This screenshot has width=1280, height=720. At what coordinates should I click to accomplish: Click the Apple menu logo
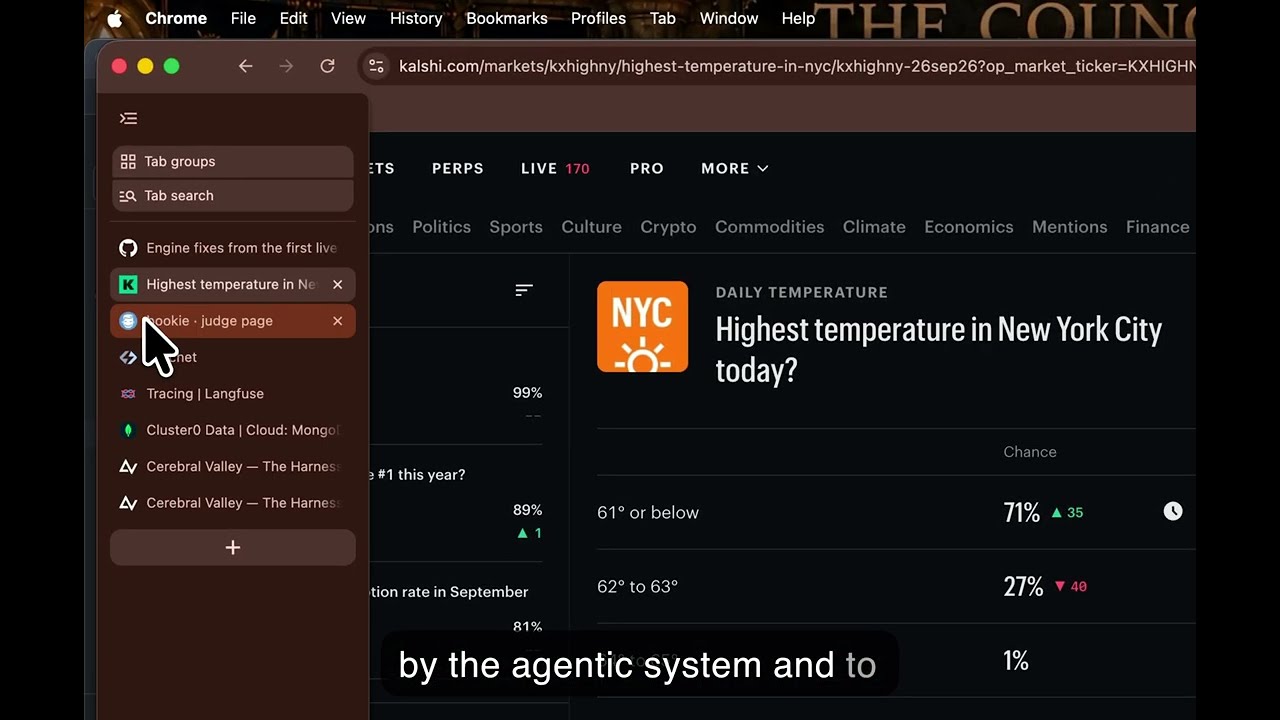[114, 18]
